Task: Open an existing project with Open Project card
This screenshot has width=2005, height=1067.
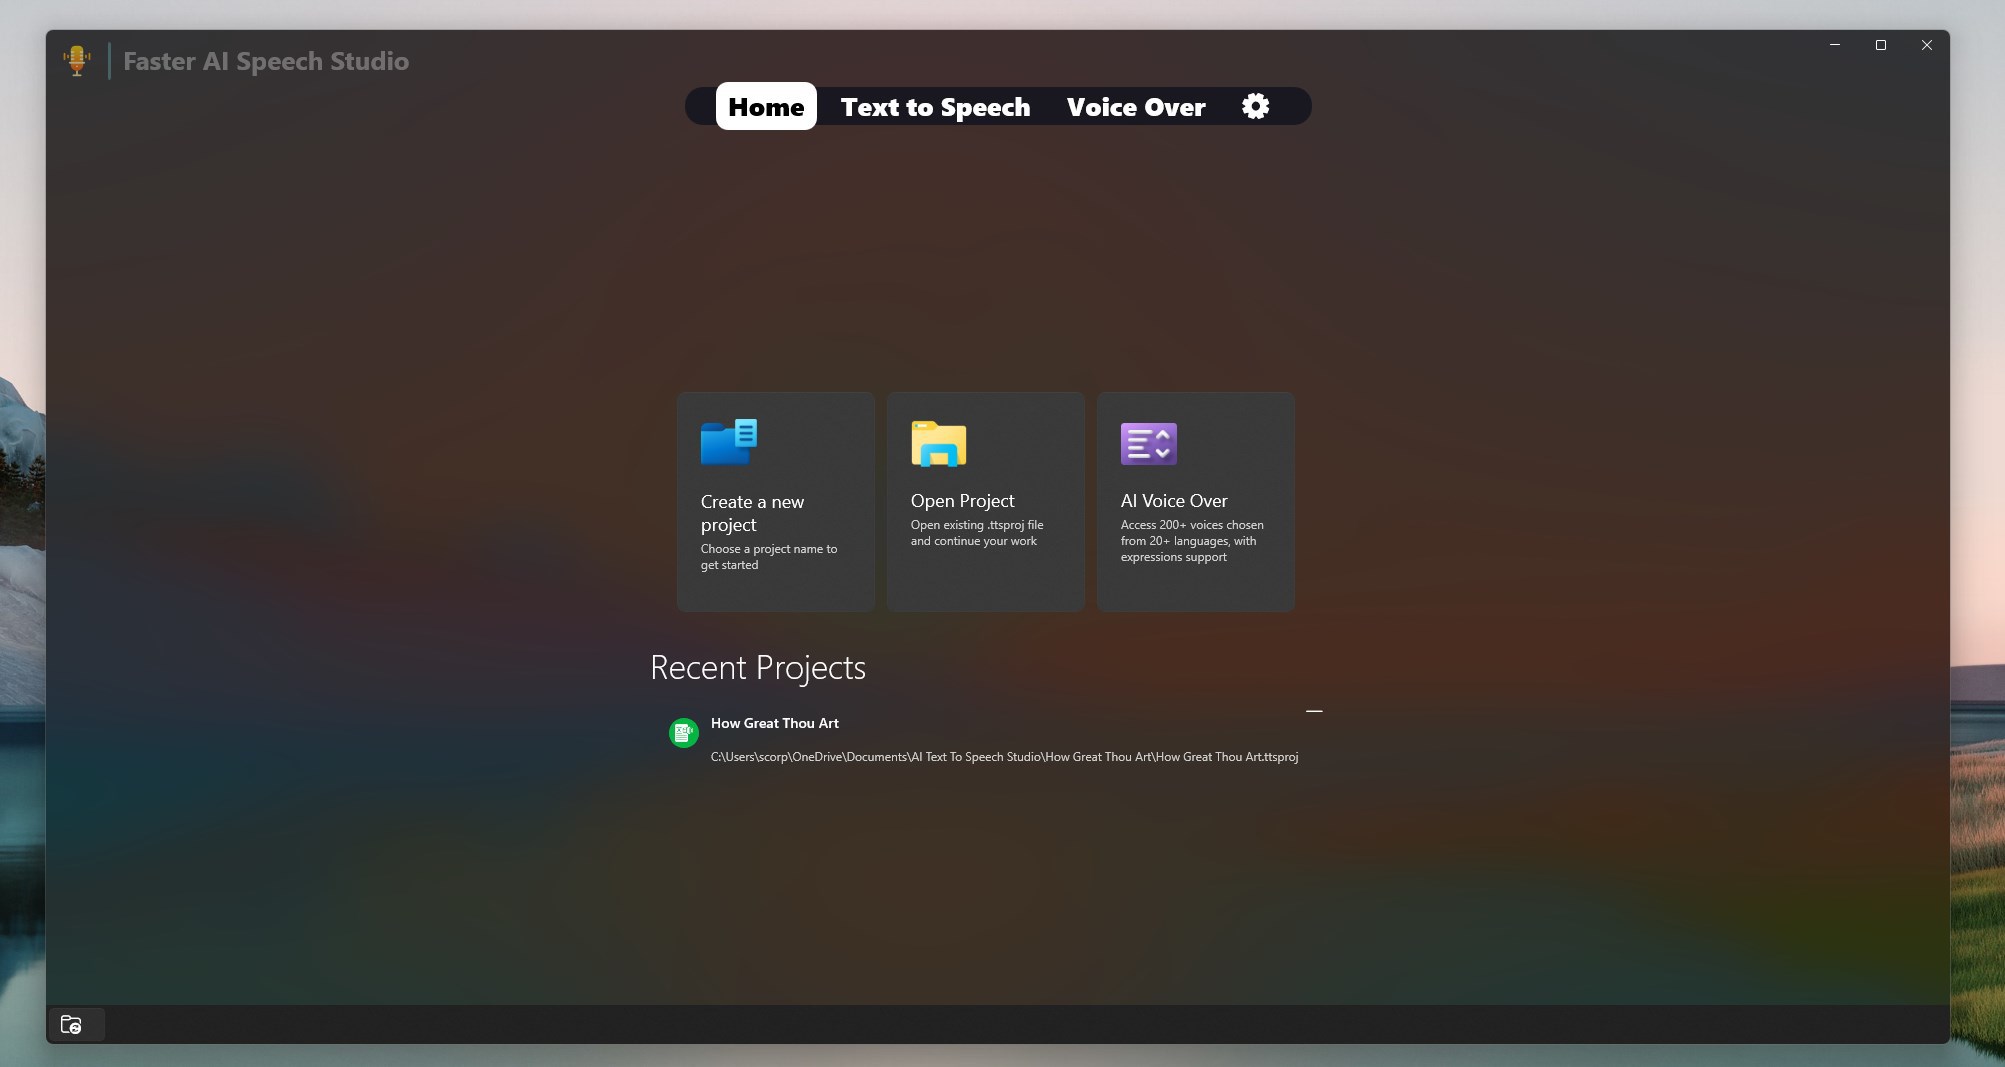Action: [984, 503]
